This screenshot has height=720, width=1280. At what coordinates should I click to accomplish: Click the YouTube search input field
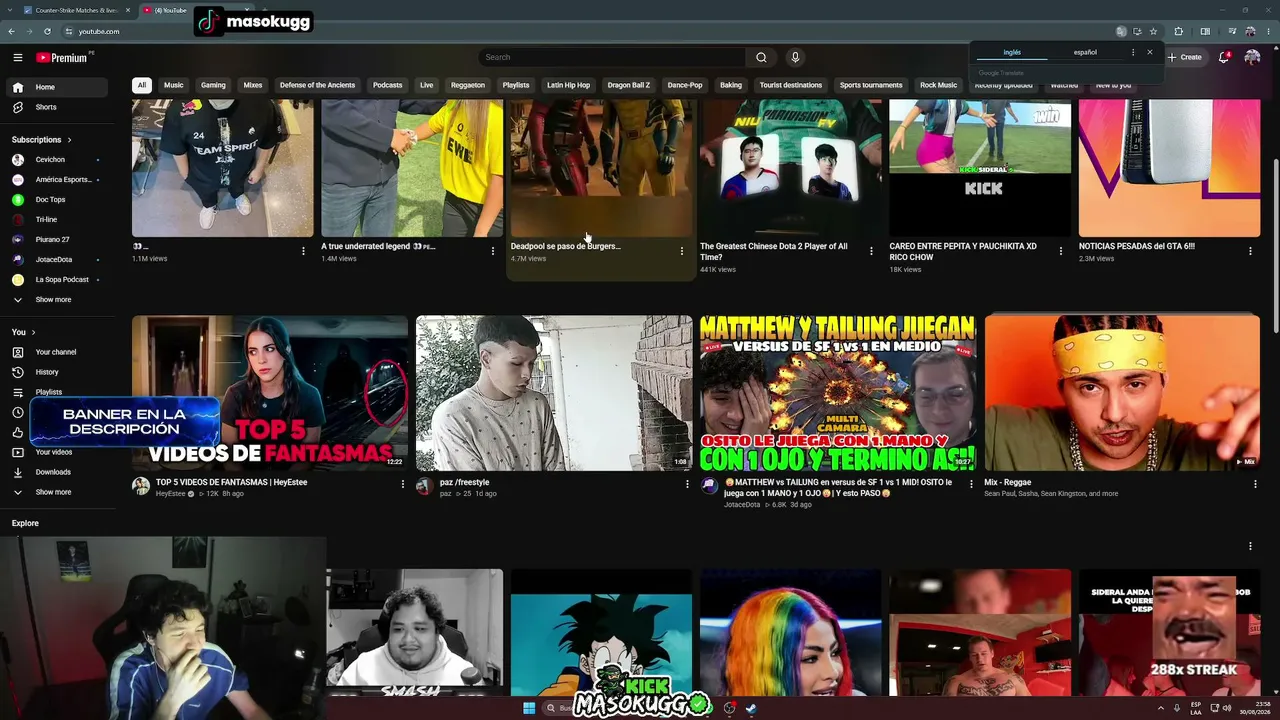(x=612, y=57)
